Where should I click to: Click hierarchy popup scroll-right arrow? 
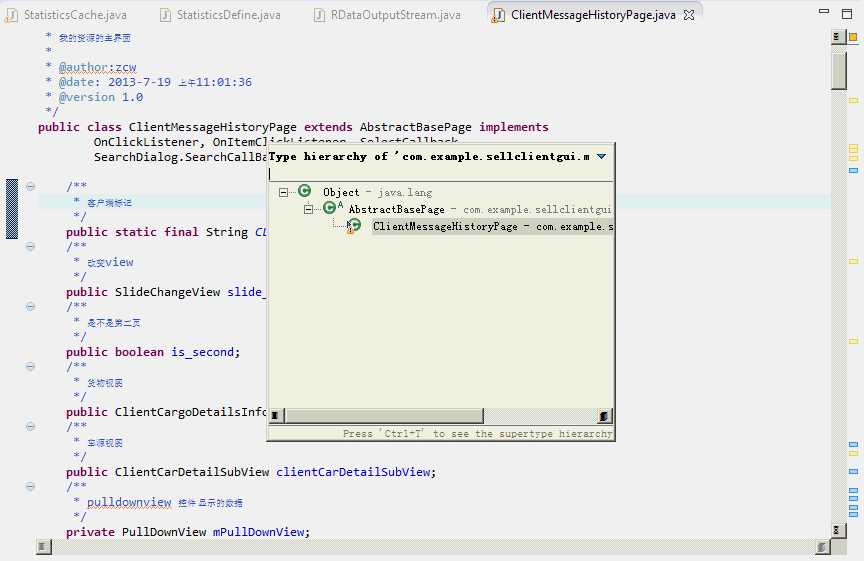click(x=604, y=416)
